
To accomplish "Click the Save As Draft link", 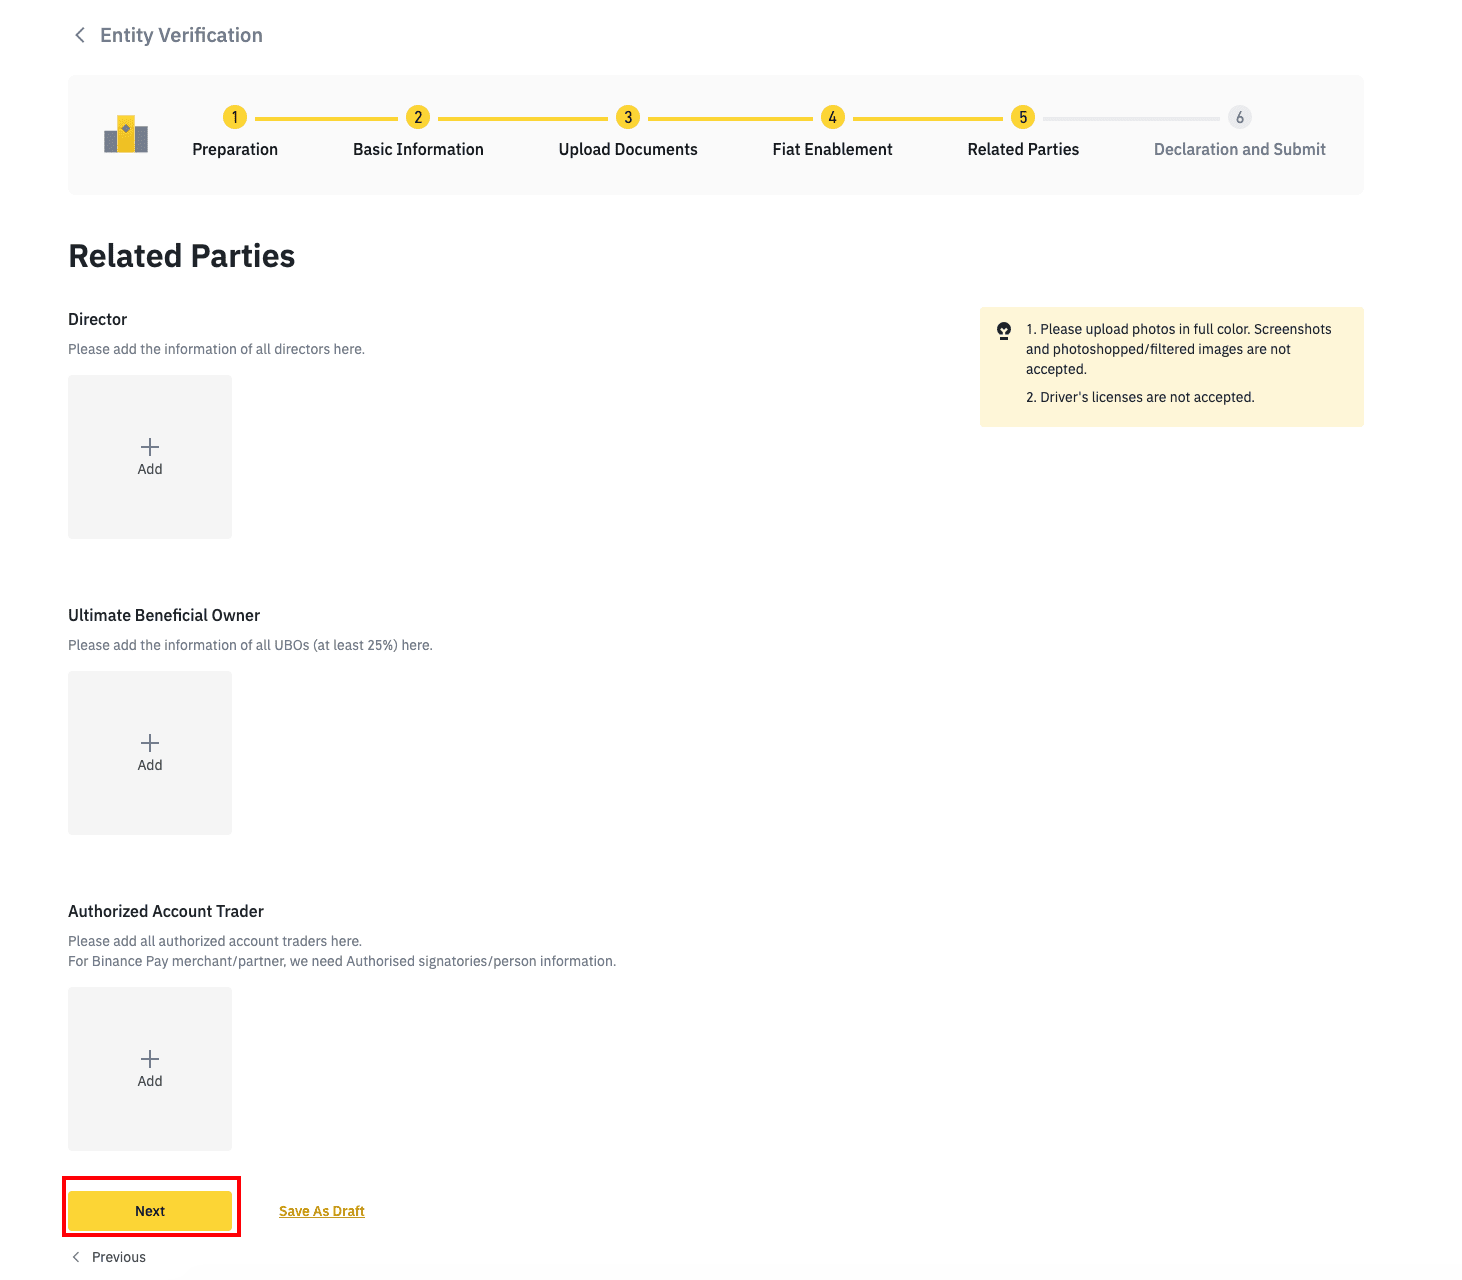I will coord(322,1211).
